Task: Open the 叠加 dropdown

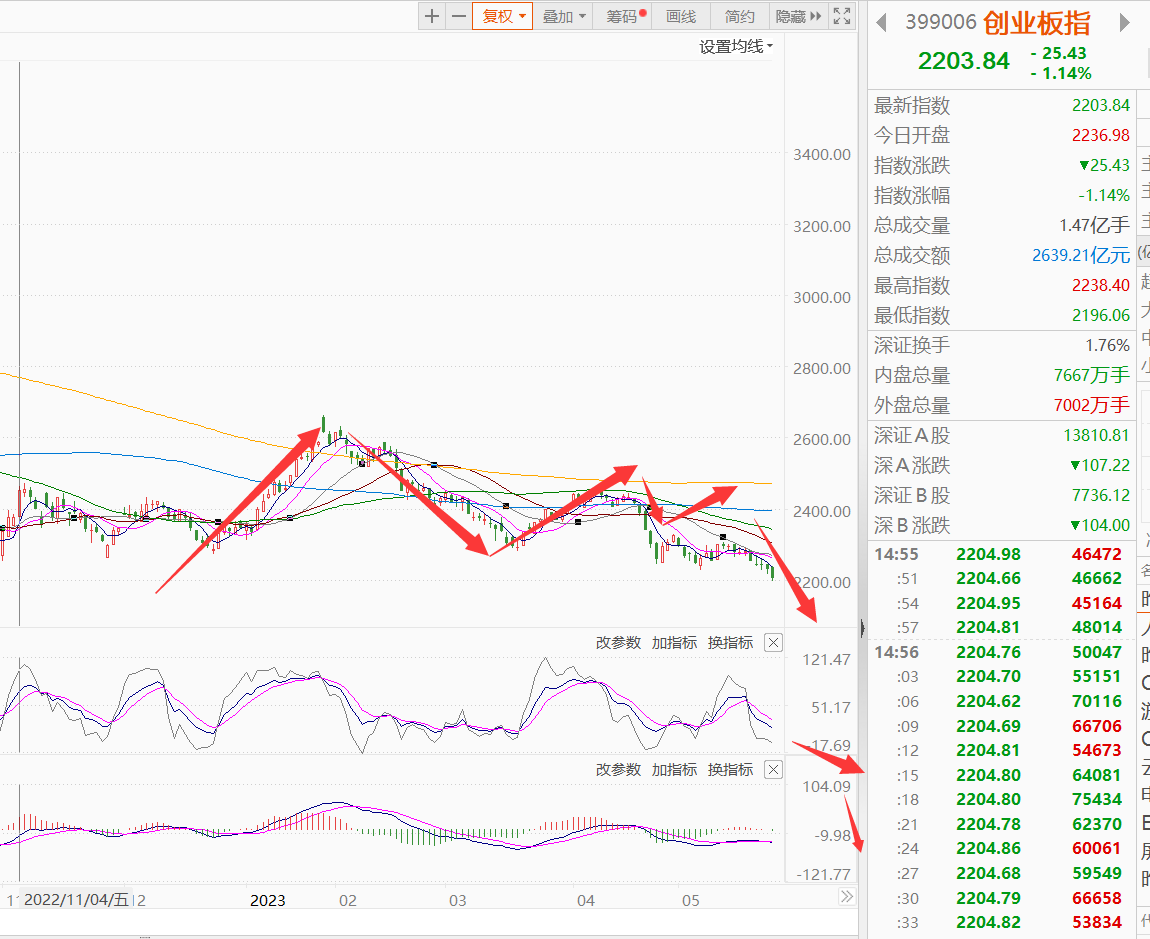Action: [x=563, y=16]
